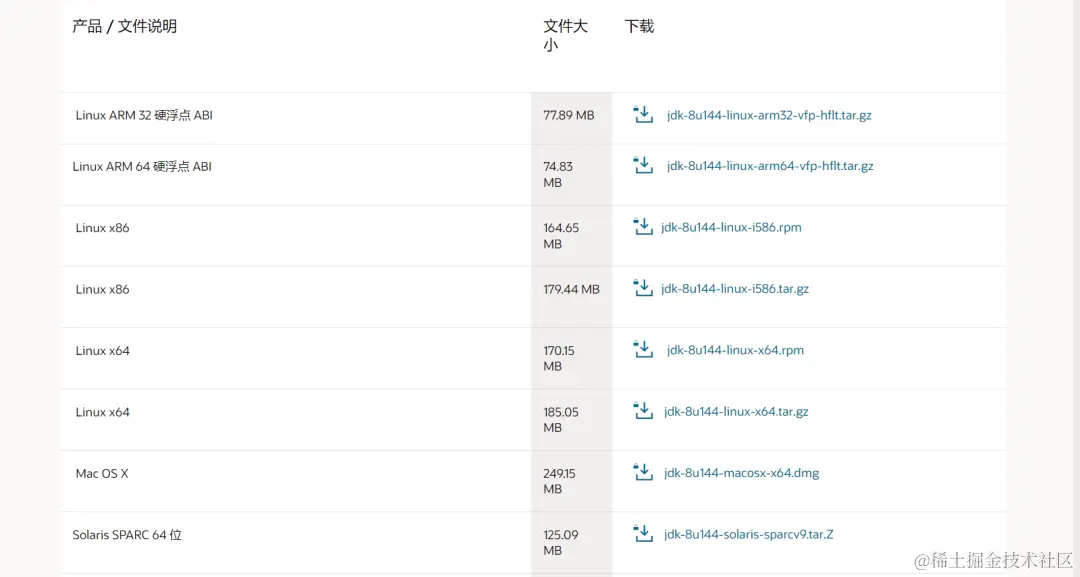Select the 文件大小 column header
The height and width of the screenshot is (577, 1080).
point(565,35)
